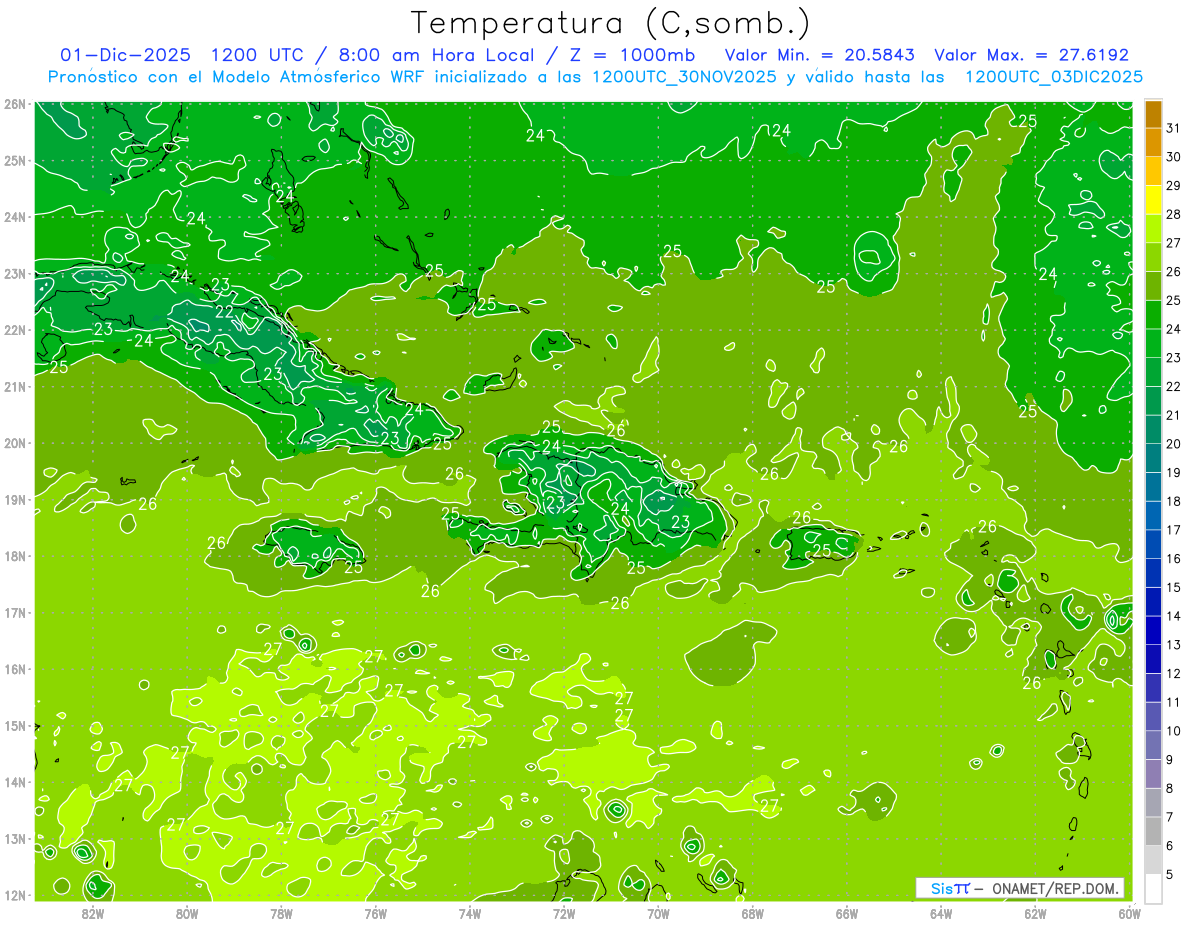This screenshot has height=927, width=1200.
Task: Click "Valor Min. = 20.5843" text
Action: [x=820, y=56]
